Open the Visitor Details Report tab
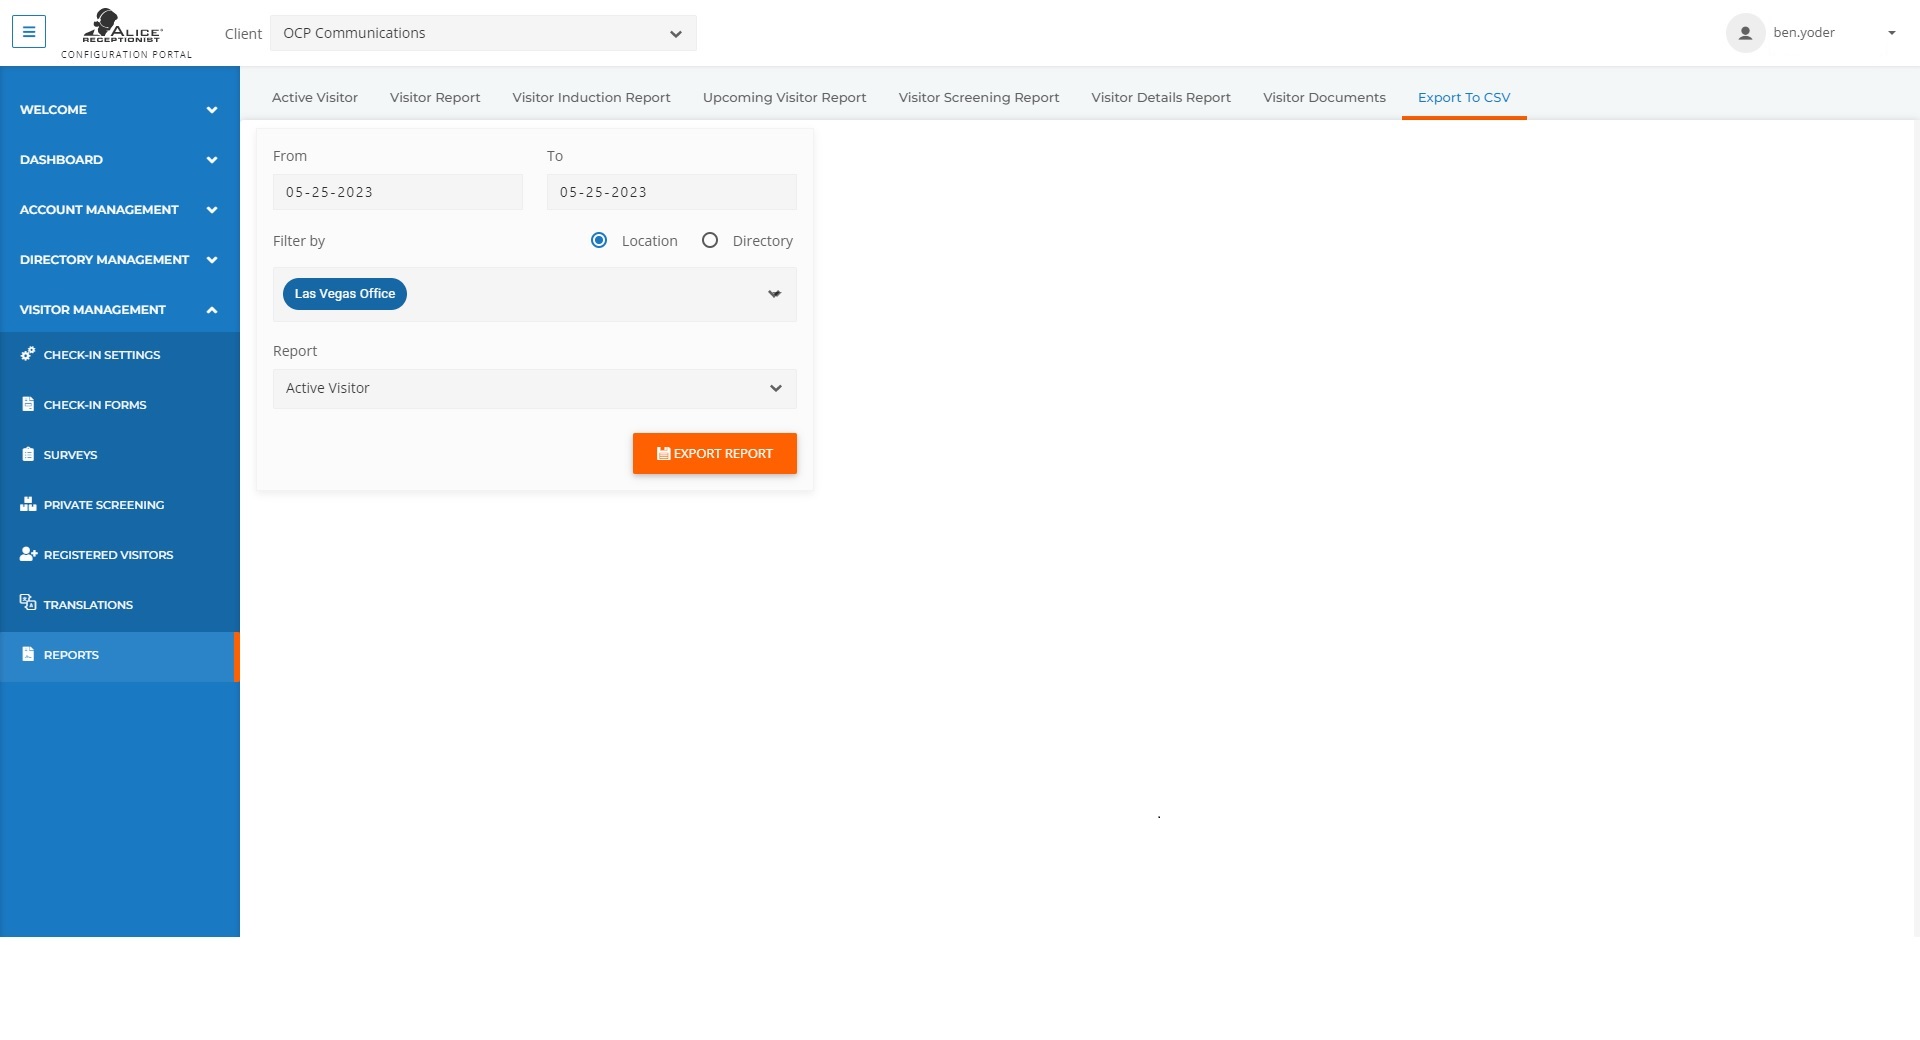This screenshot has width=1920, height=1040. point(1161,98)
